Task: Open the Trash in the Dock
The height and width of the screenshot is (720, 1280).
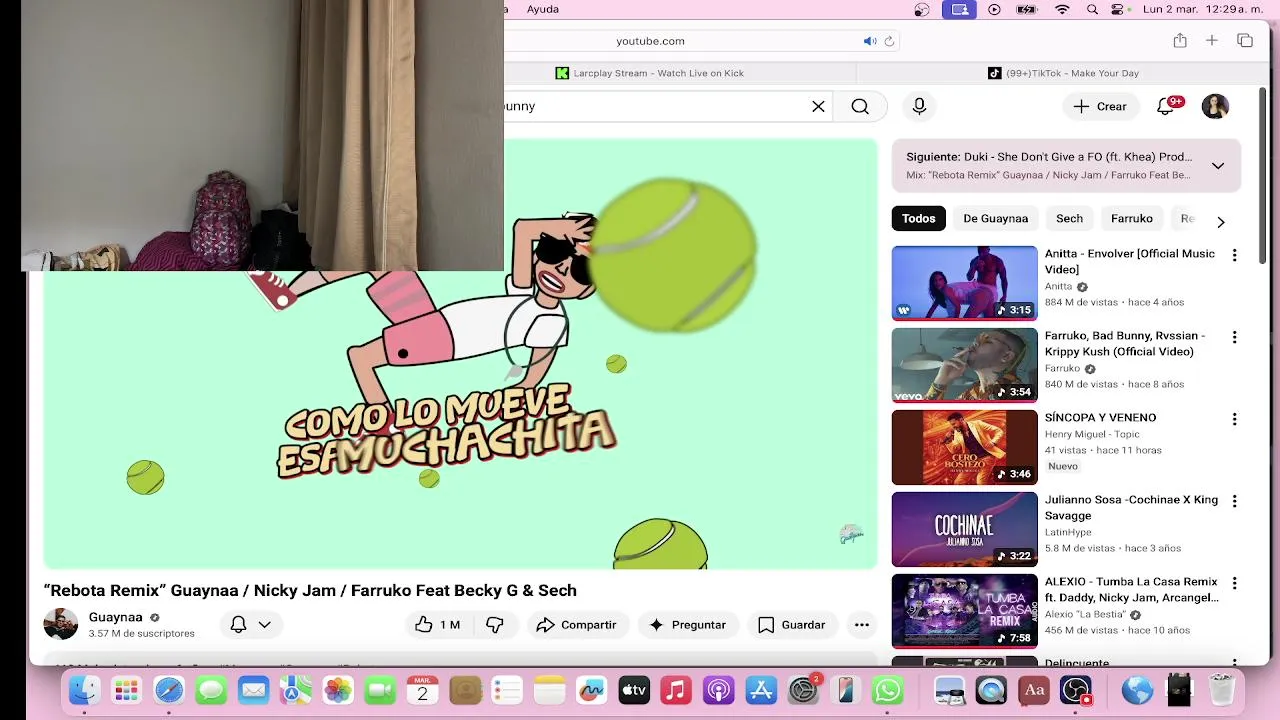Action: (x=1222, y=690)
